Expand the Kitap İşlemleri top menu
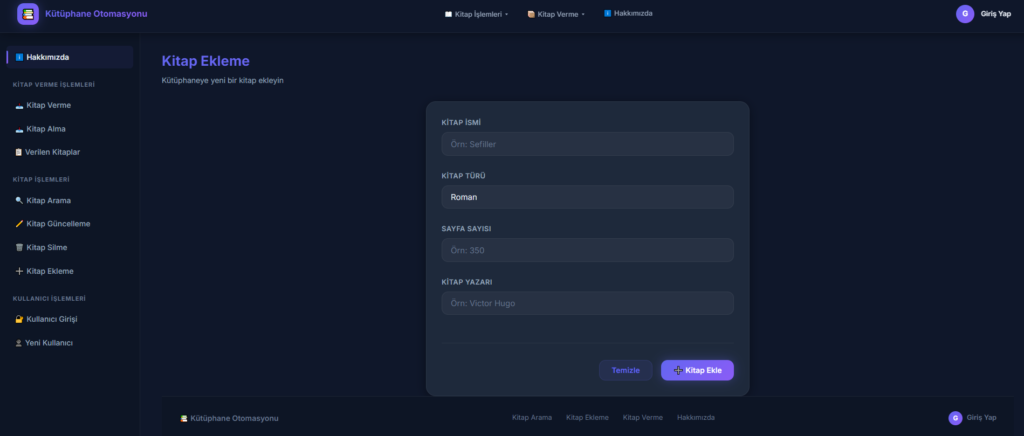This screenshot has width=1024, height=436. click(476, 14)
